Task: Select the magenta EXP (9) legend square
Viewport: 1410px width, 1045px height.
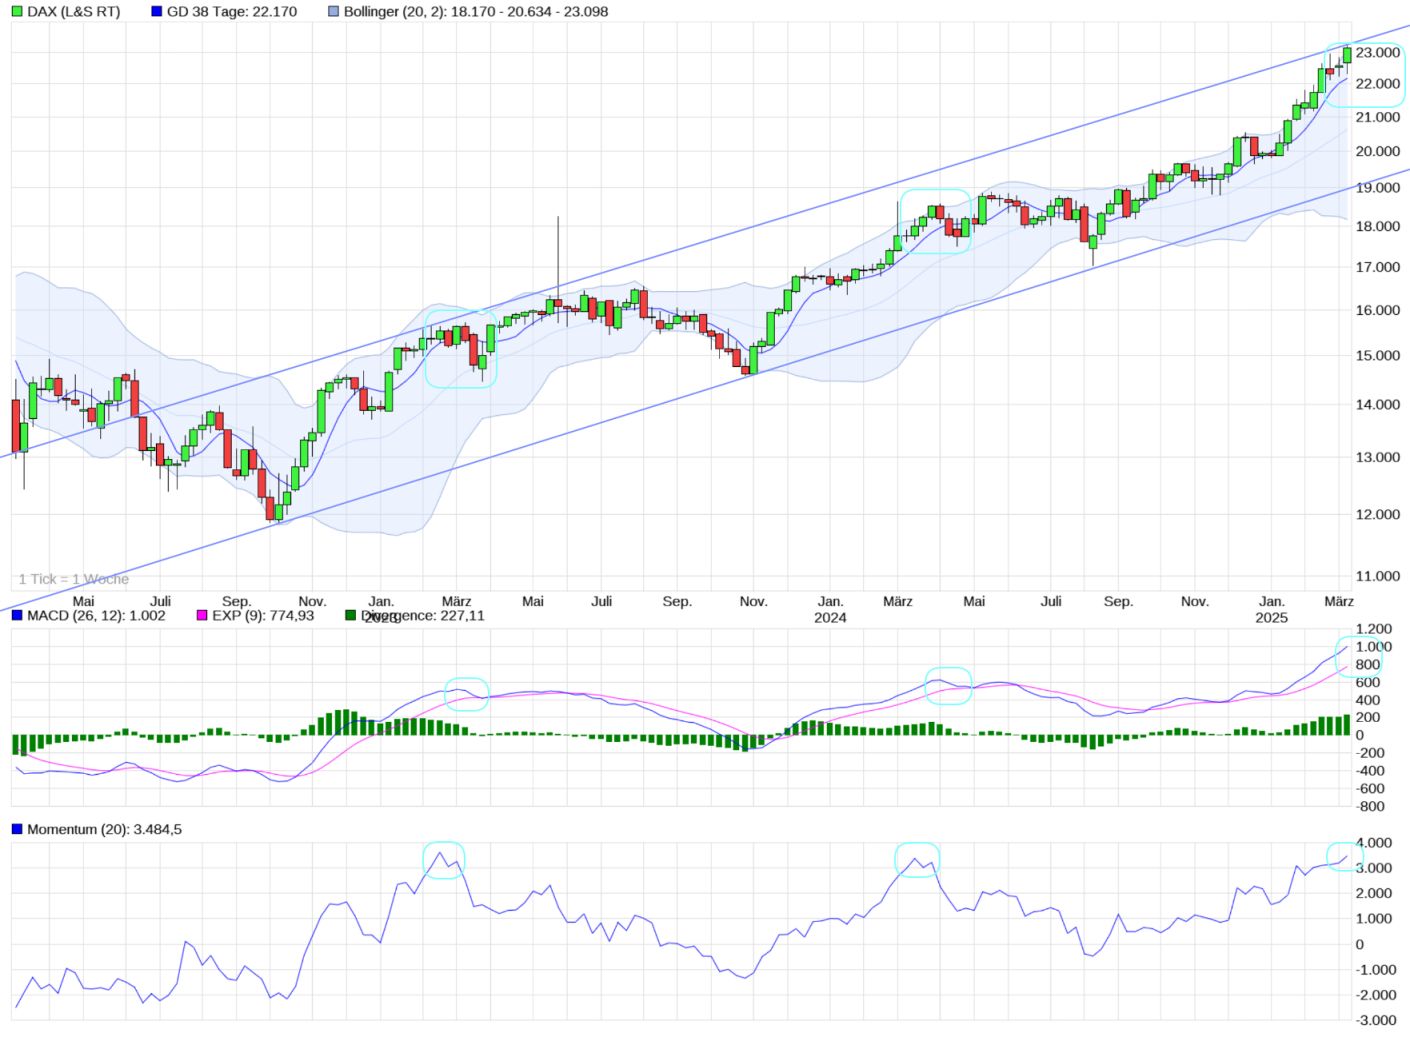Action: (202, 615)
